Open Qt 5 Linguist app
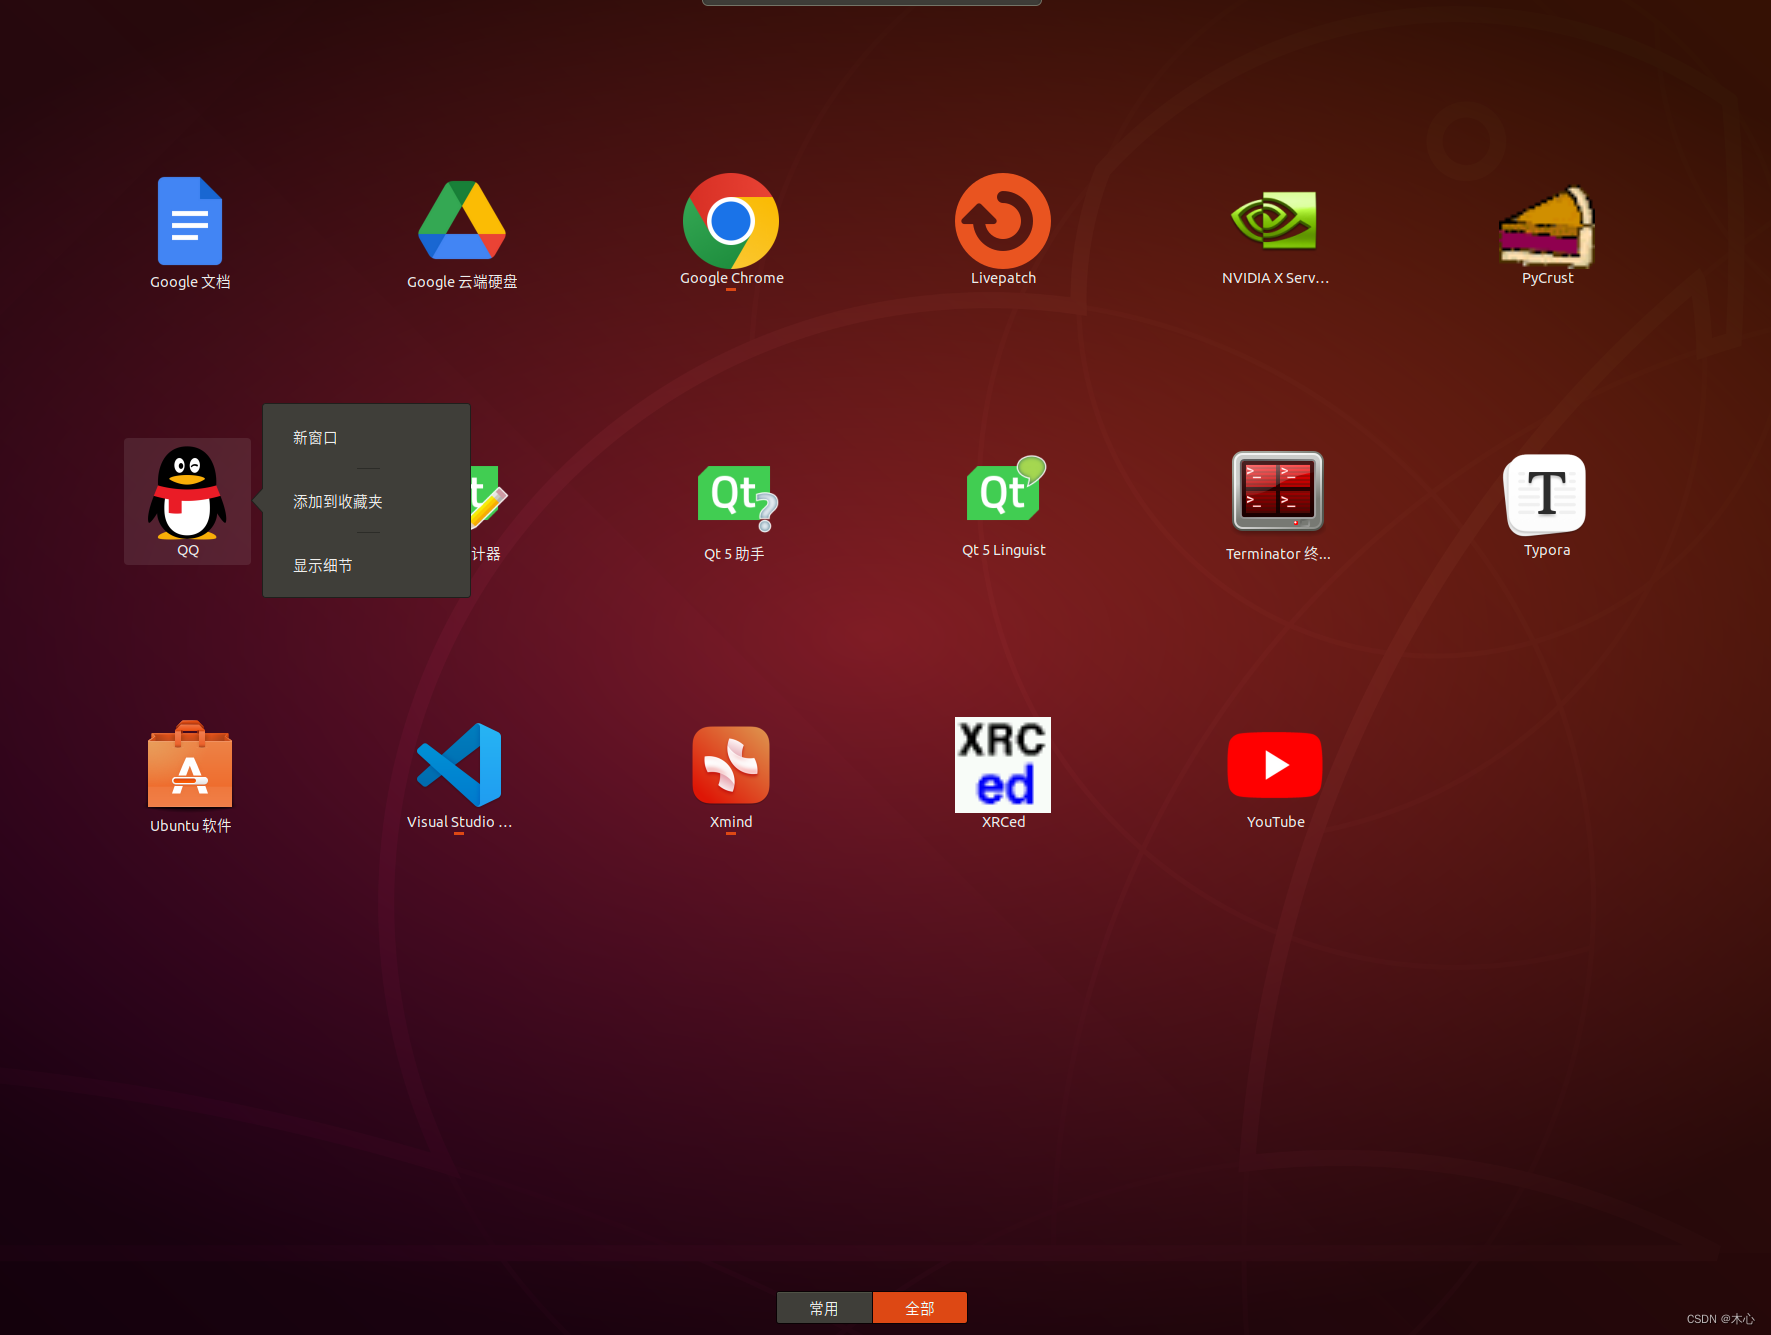Viewport: 1771px width, 1335px height. [1006, 489]
